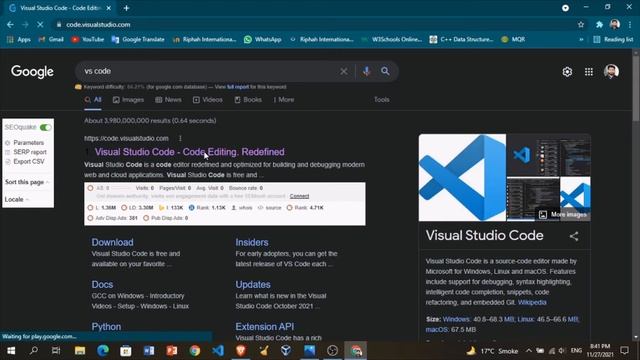The width and height of the screenshot is (640, 360).
Task: Open taskbar search magnifier
Action: point(34,351)
